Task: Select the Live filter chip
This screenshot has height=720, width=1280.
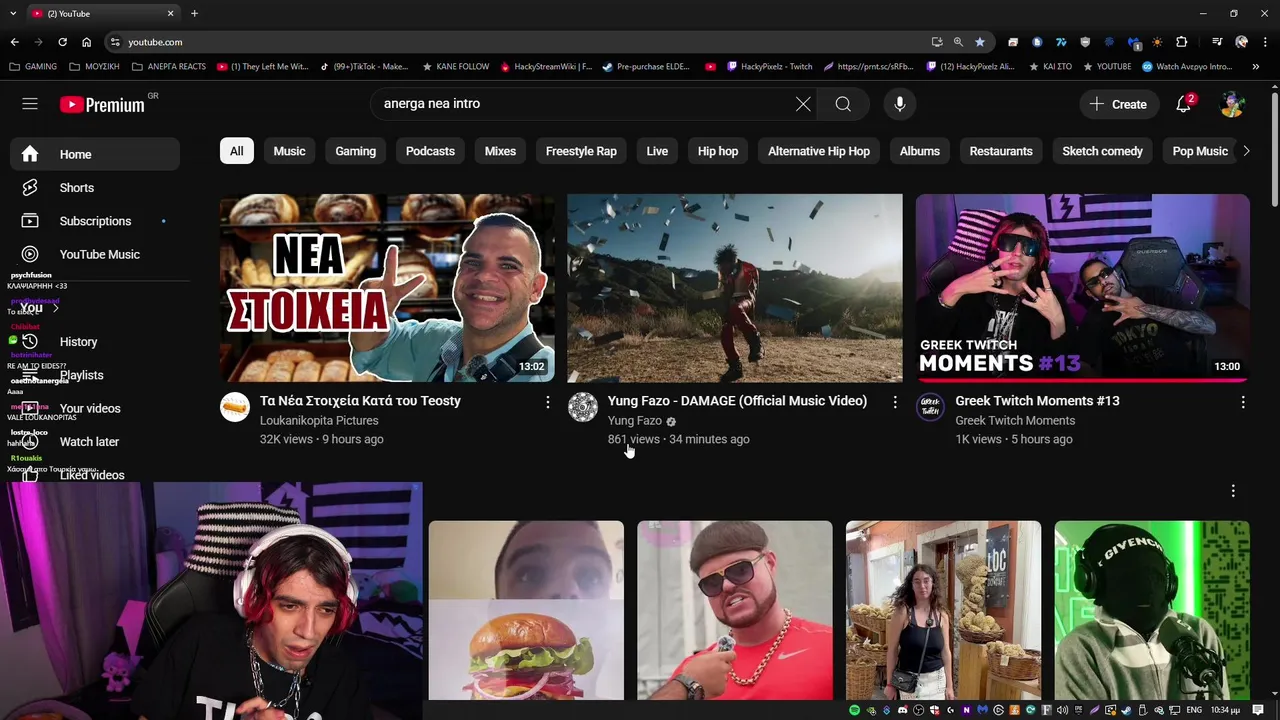Action: pos(657,151)
